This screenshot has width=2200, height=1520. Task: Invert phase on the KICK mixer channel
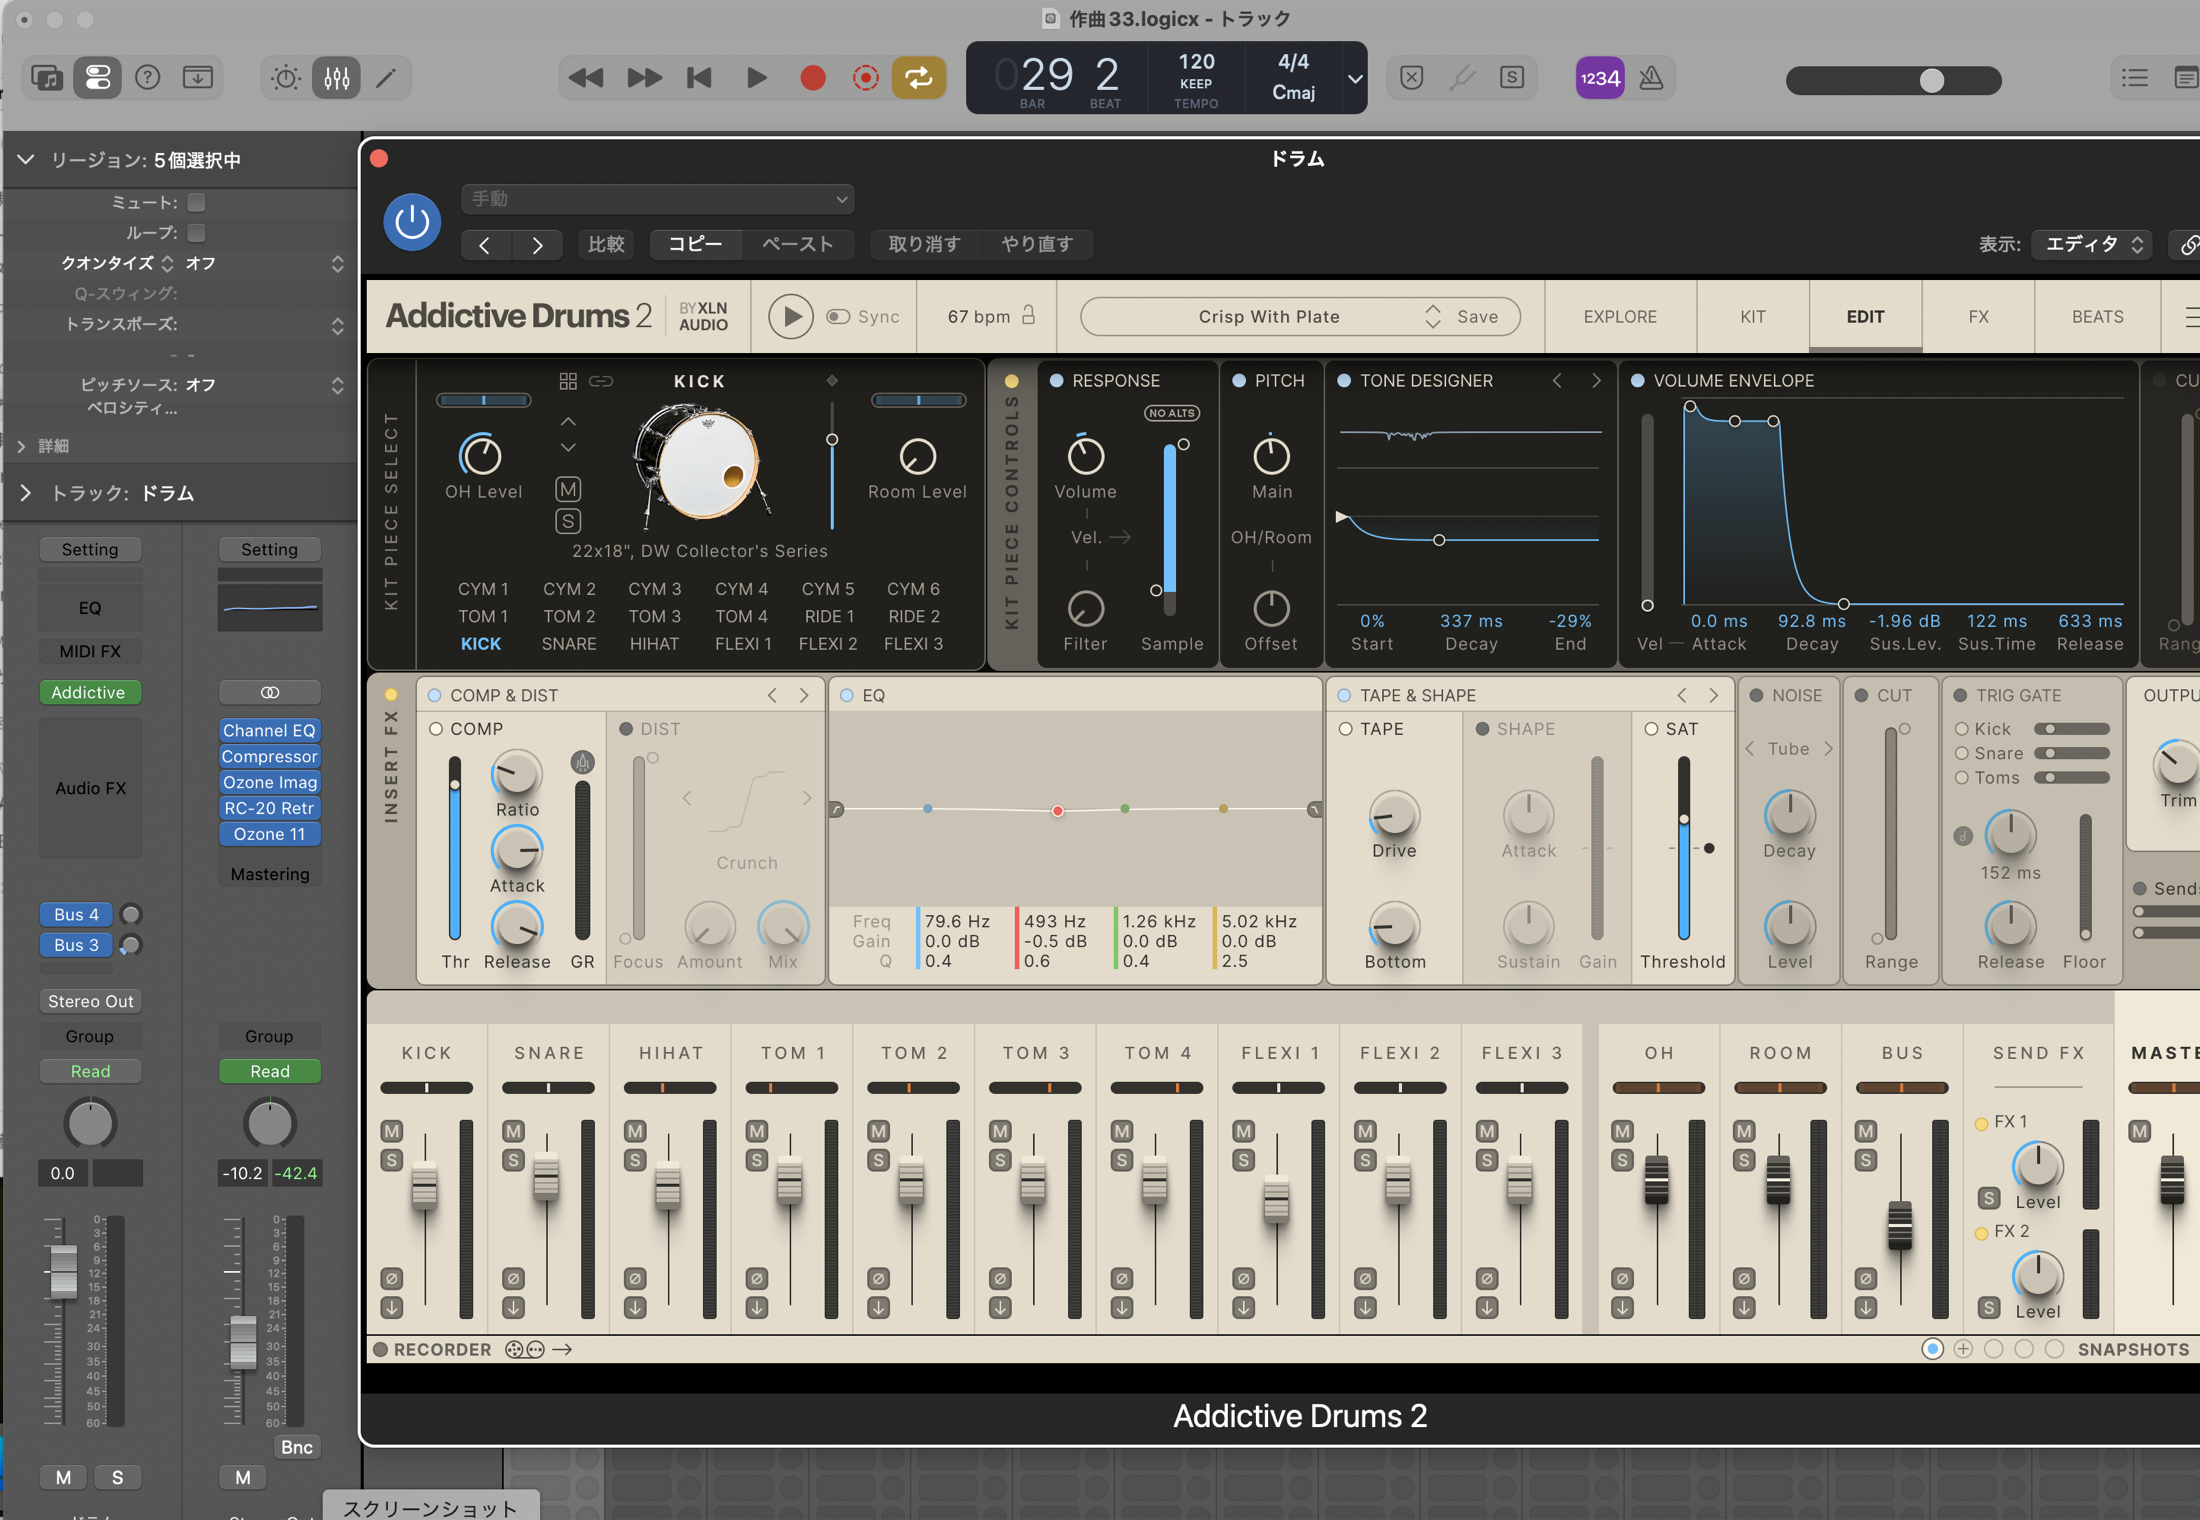point(392,1279)
